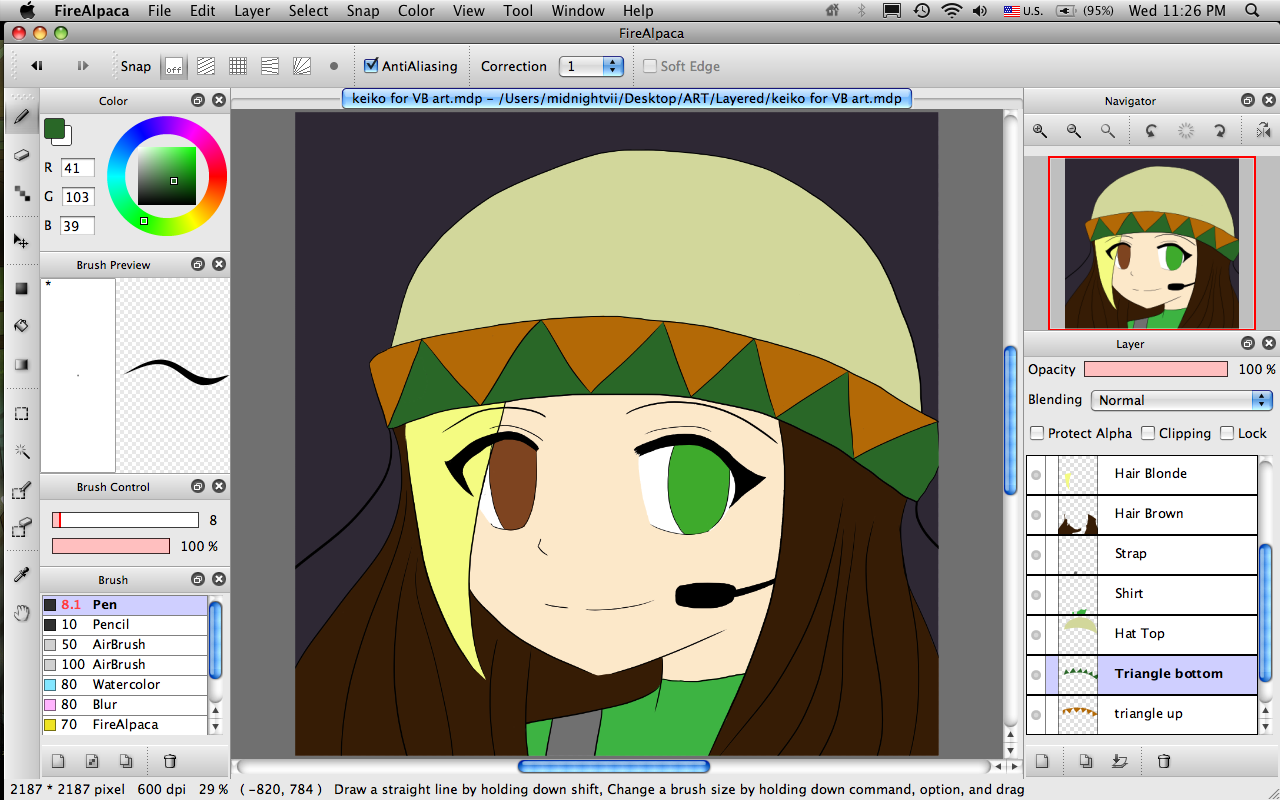1280x800 pixels.
Task: Zoom in using the Navigator magnifier
Action: coord(1040,131)
